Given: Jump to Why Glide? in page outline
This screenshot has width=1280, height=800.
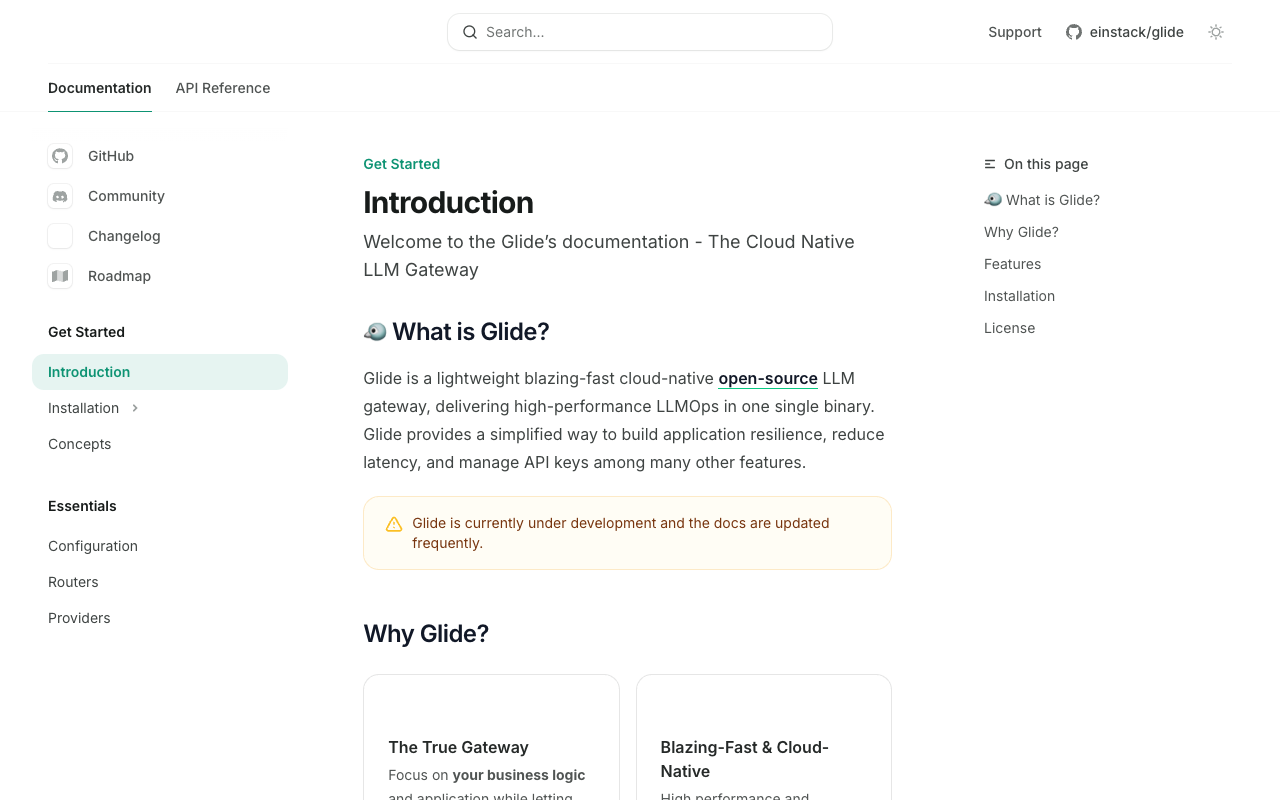Looking at the screenshot, I should [x=1021, y=232].
